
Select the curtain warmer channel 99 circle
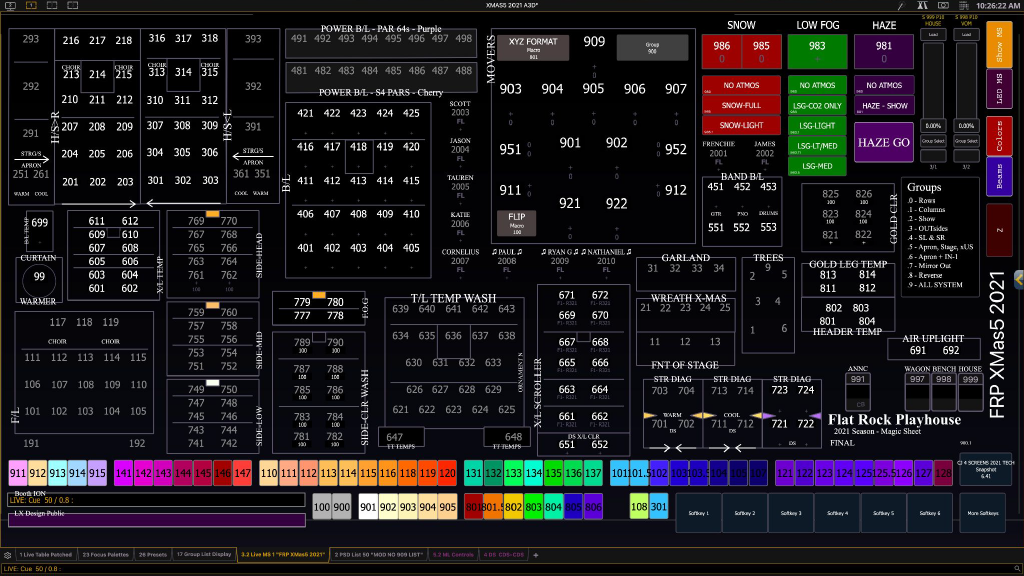pyautogui.click(x=39, y=280)
